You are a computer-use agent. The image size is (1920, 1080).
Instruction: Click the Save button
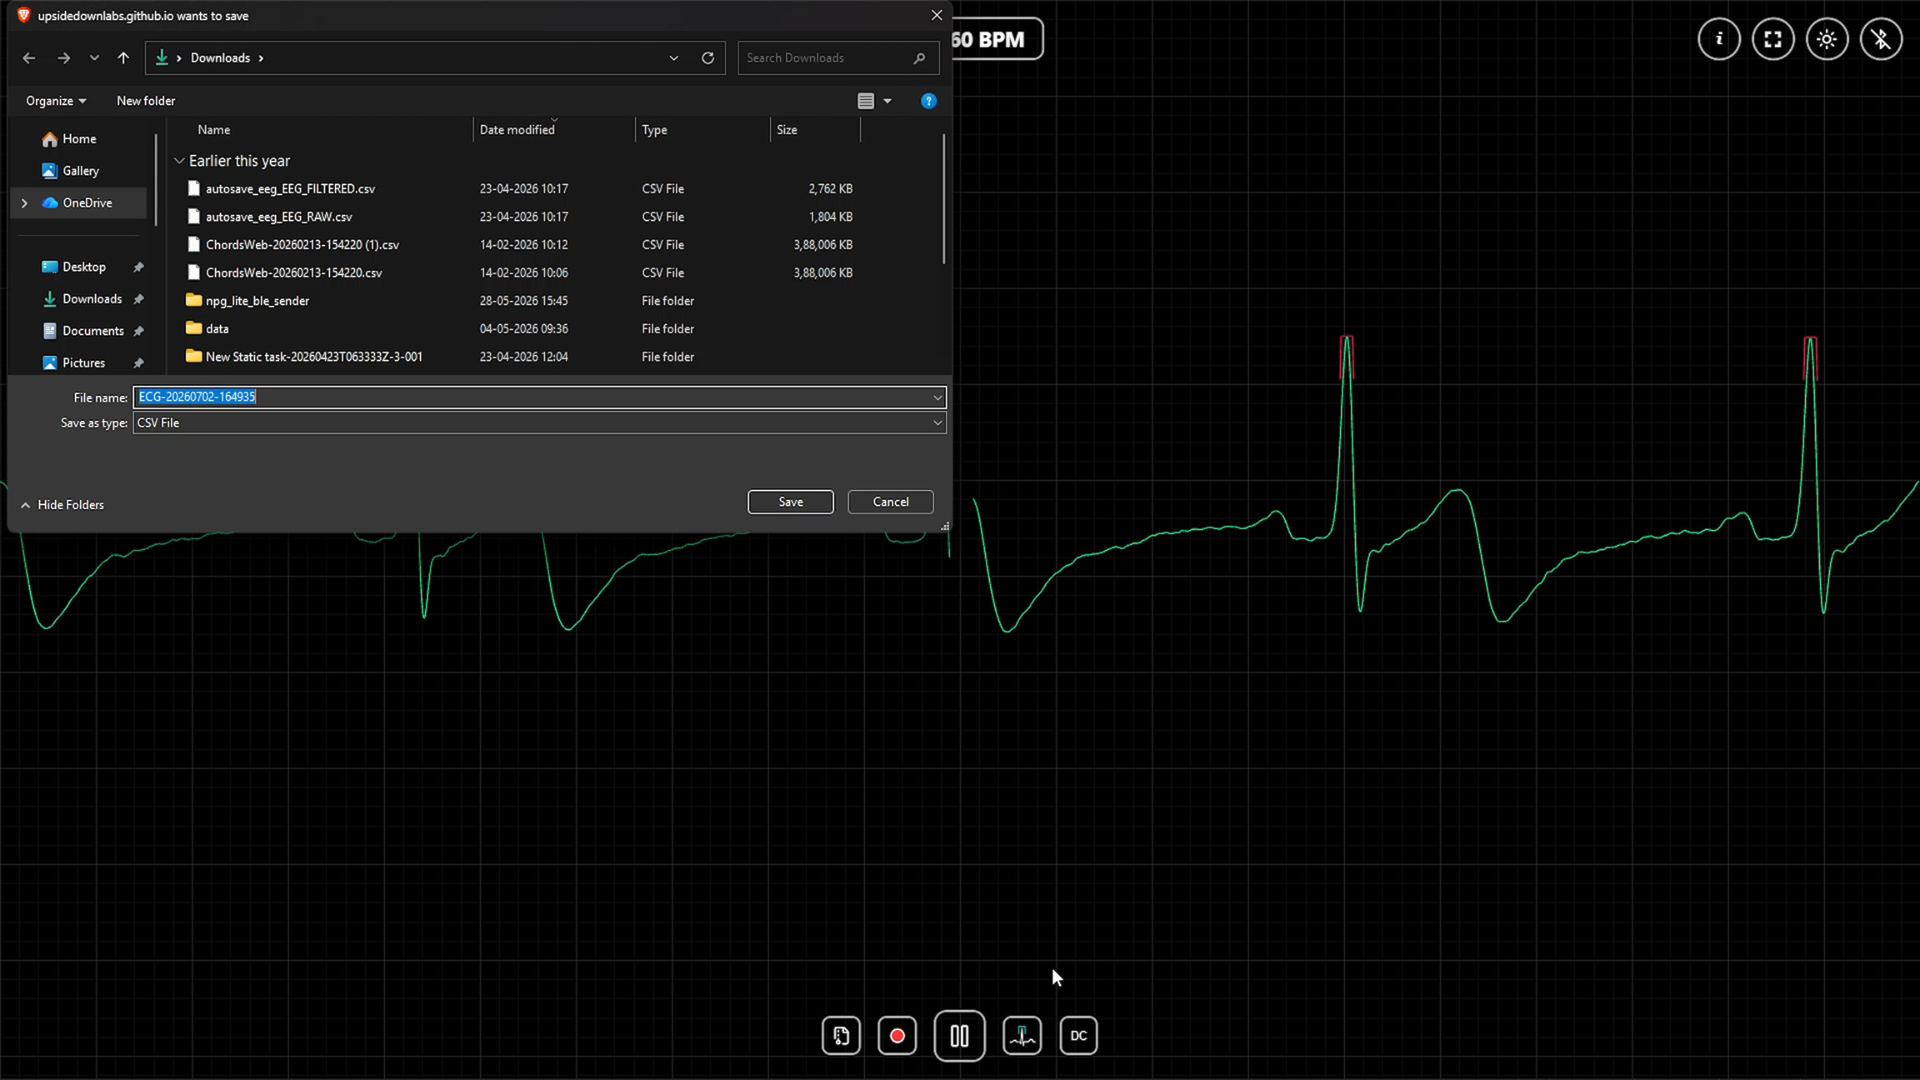pos(791,502)
